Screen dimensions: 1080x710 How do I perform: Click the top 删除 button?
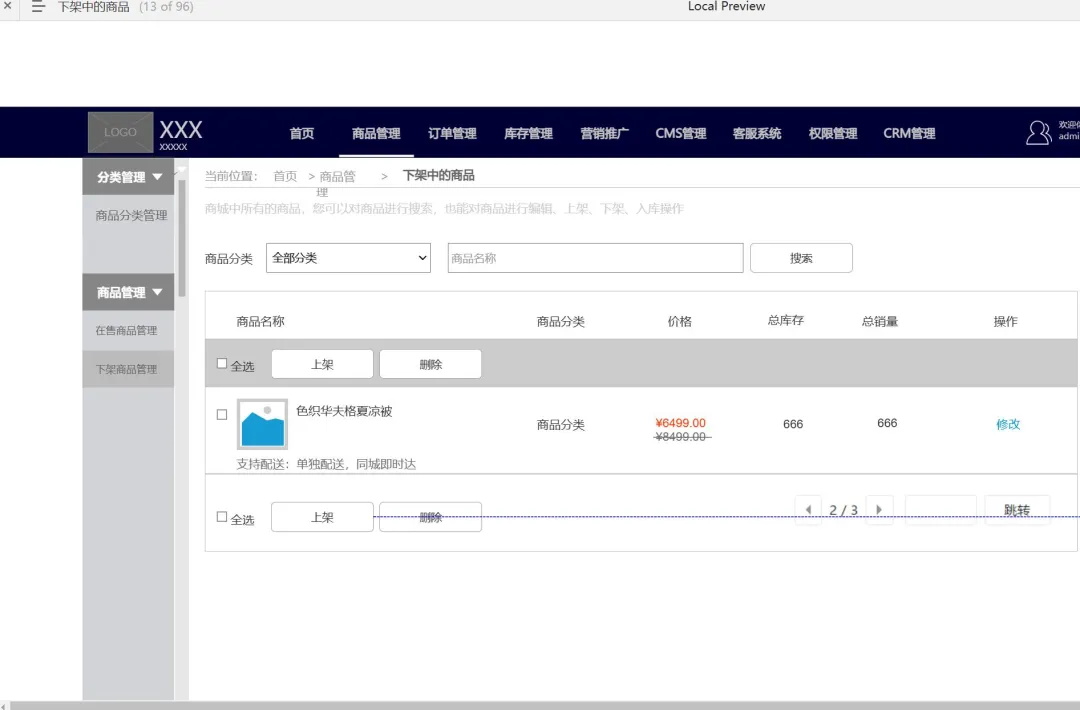click(x=430, y=364)
